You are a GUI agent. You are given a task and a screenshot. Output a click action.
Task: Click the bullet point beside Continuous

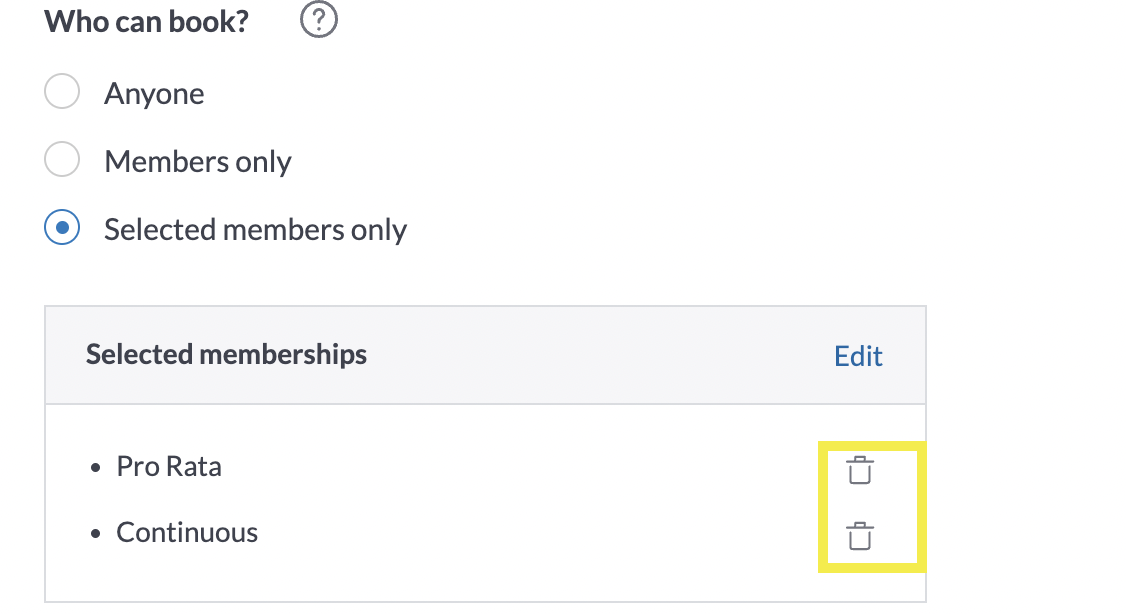[x=96, y=534]
